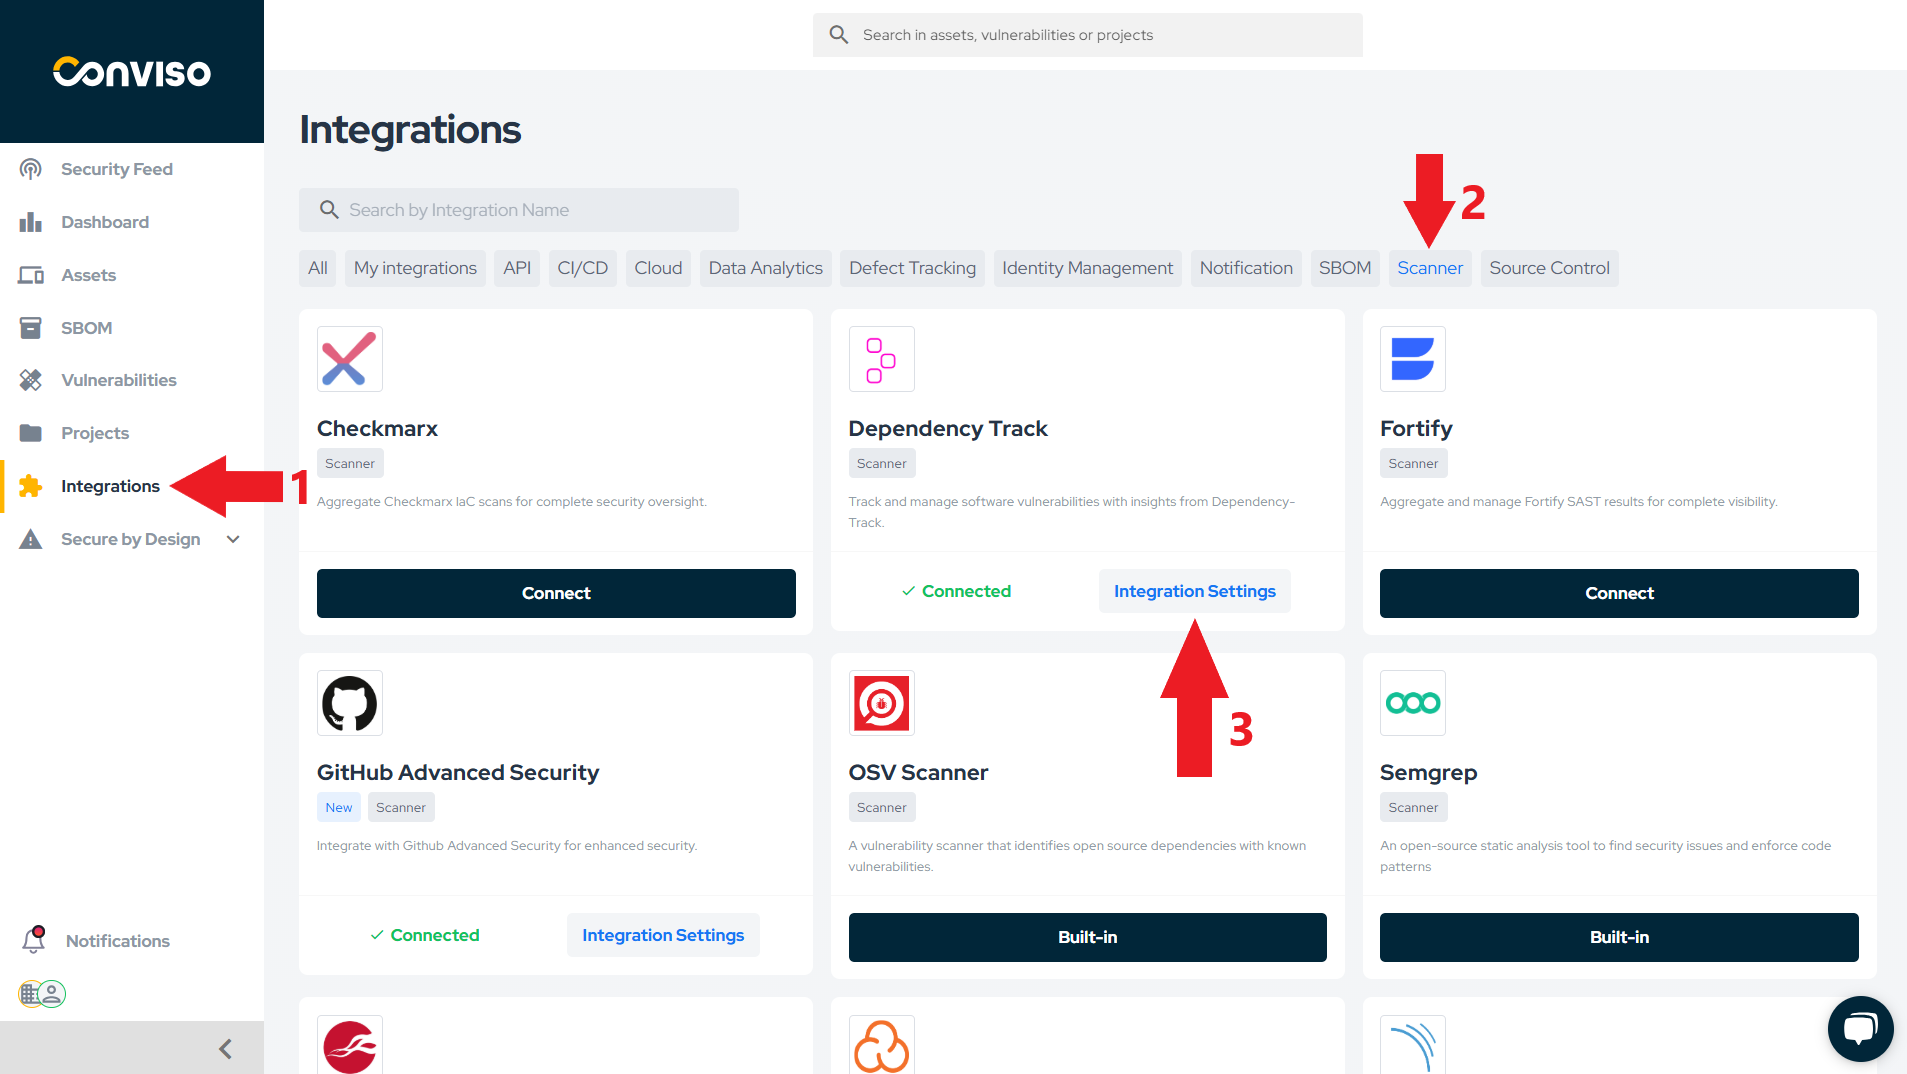Image resolution: width=1907 pixels, height=1074 pixels.
Task: Click the OSV Scanner logo
Action: click(882, 703)
